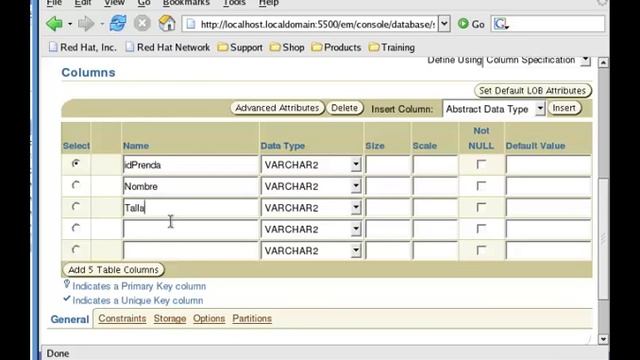Click the Stop loading icon
Viewport: 640px width, 360px height.
142,24
